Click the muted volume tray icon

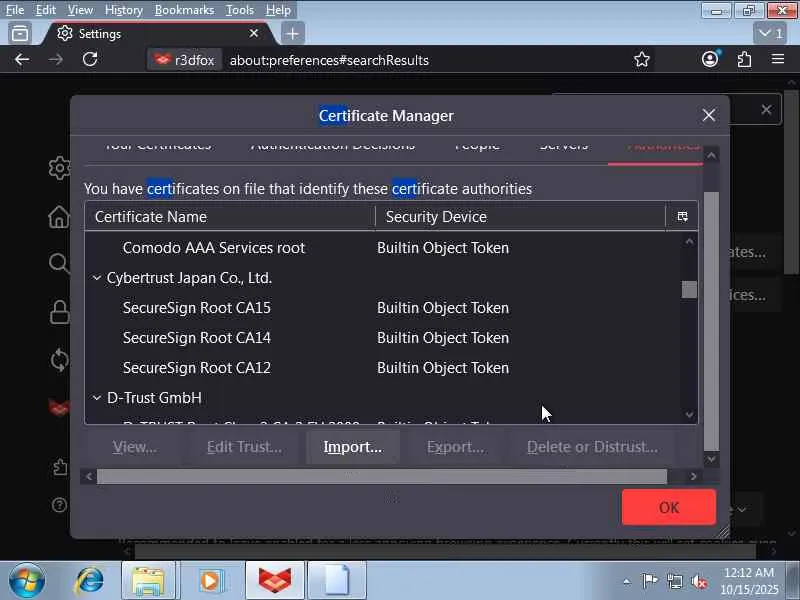[x=698, y=581]
